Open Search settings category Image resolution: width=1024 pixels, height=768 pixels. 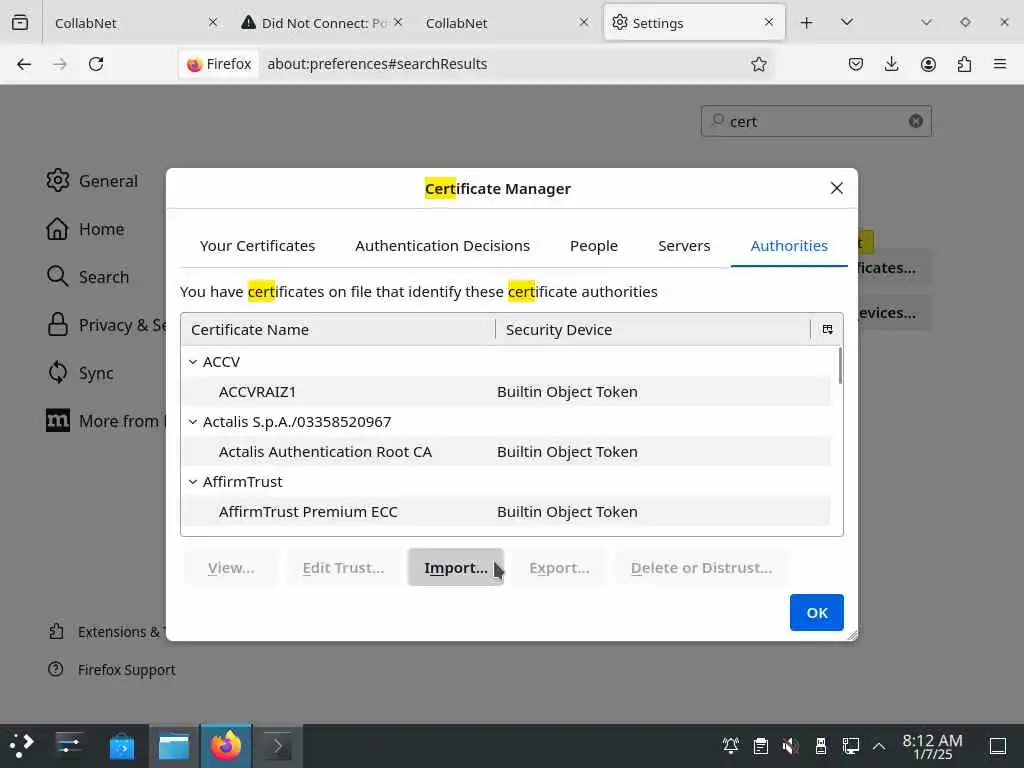(x=88, y=277)
